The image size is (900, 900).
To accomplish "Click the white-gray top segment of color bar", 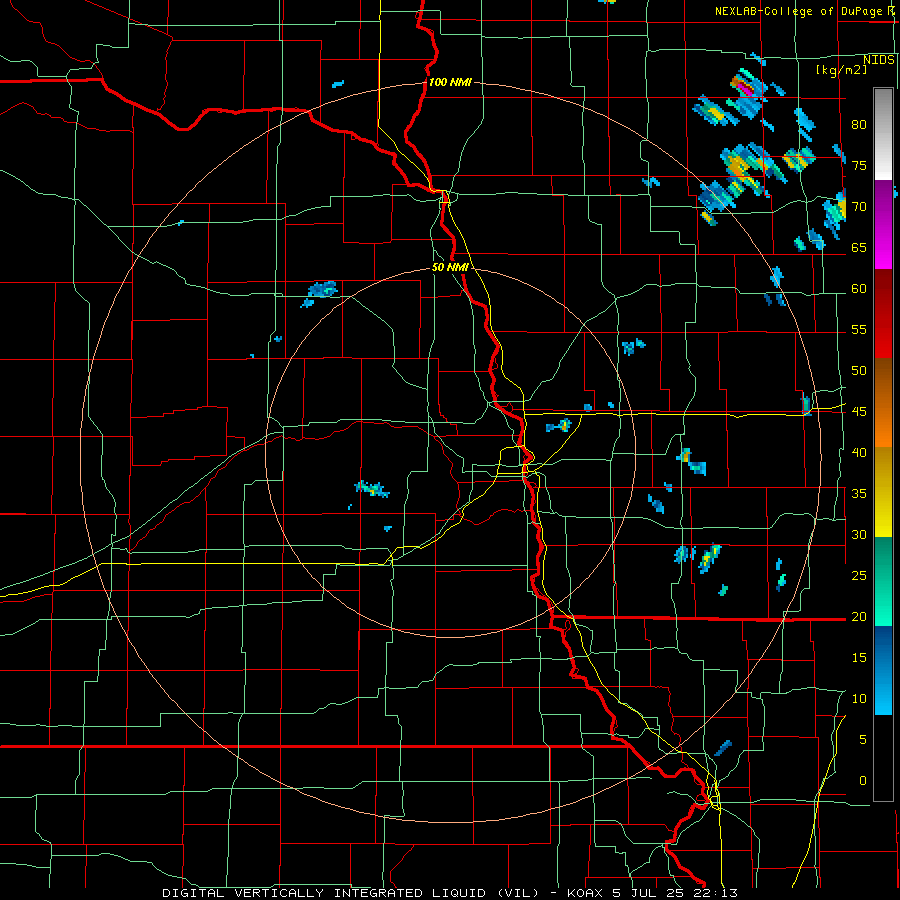I will point(883,134).
